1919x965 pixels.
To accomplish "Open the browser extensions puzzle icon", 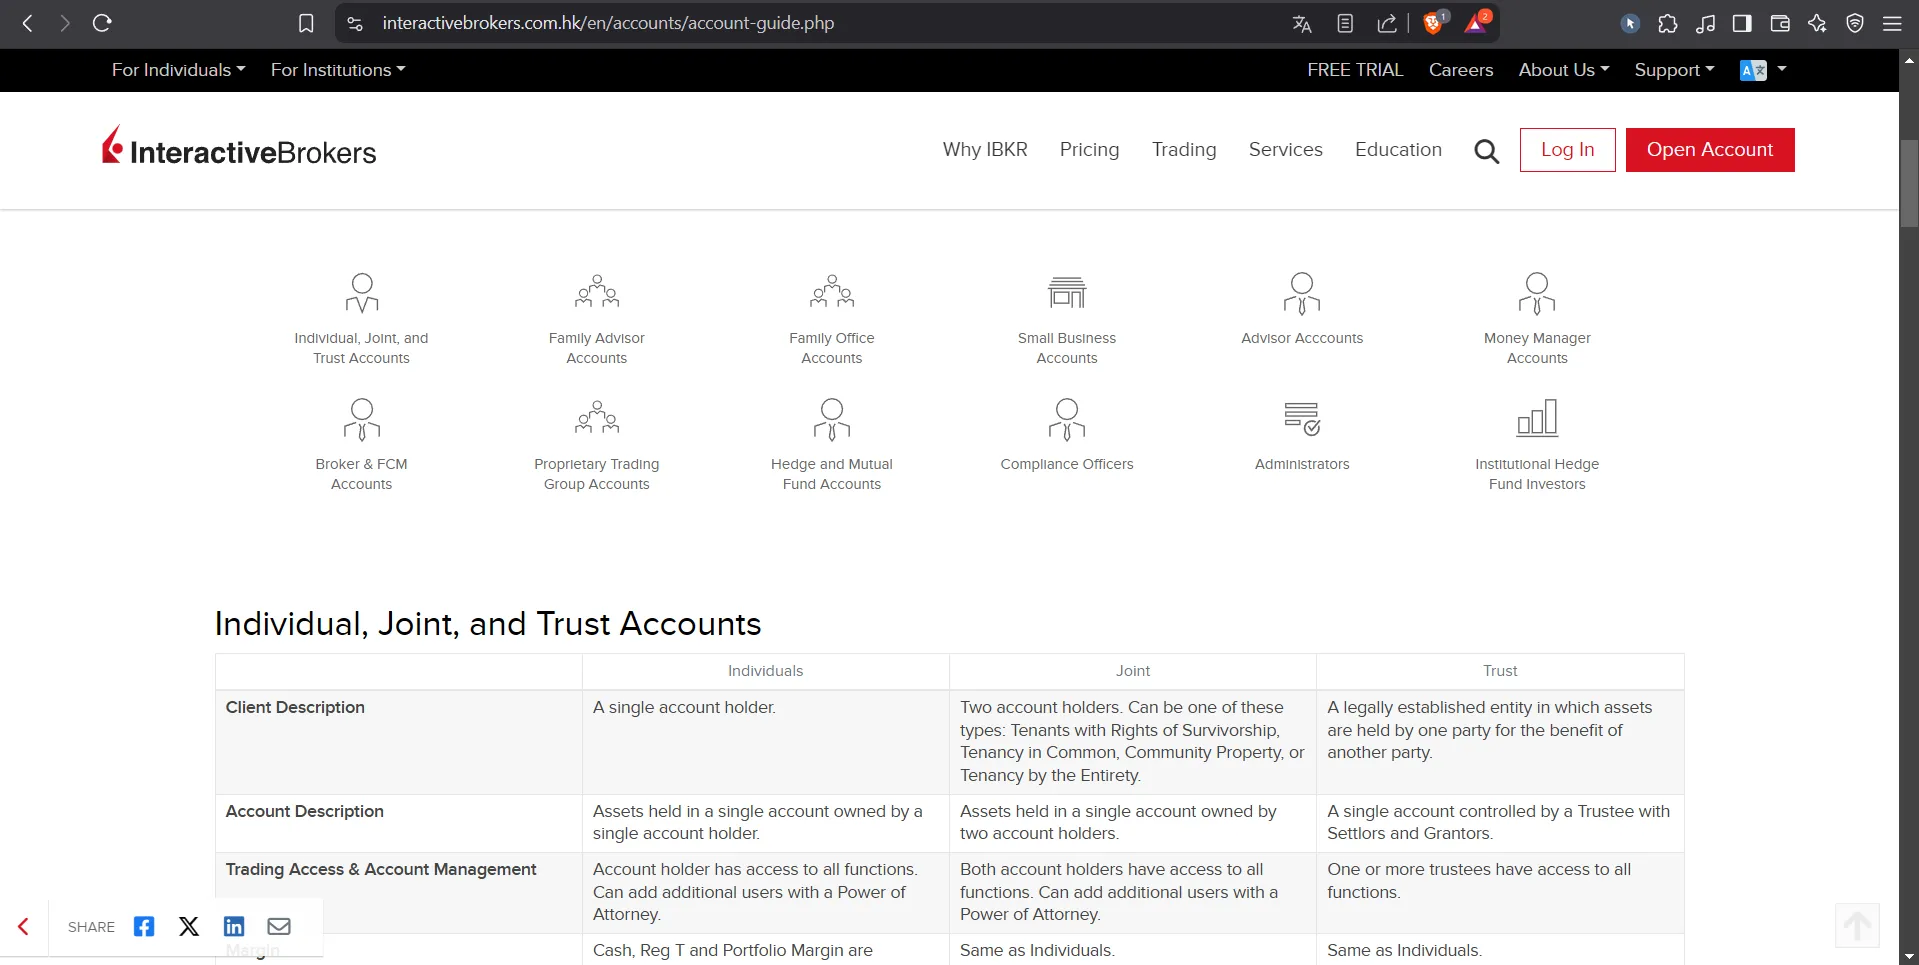I will point(1668,23).
